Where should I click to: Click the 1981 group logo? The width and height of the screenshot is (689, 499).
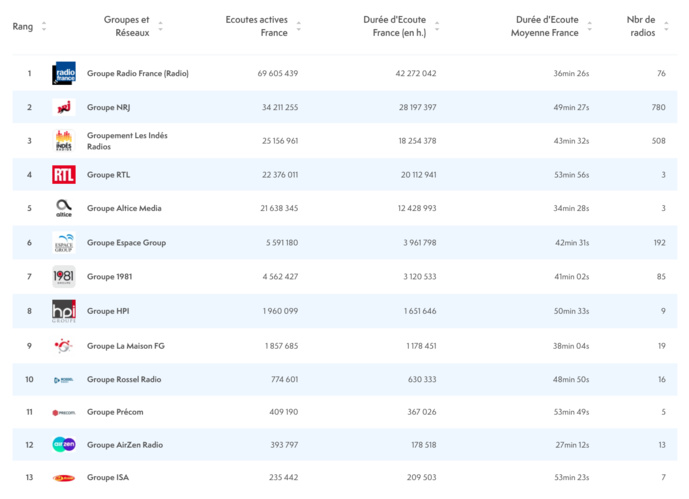click(x=64, y=277)
